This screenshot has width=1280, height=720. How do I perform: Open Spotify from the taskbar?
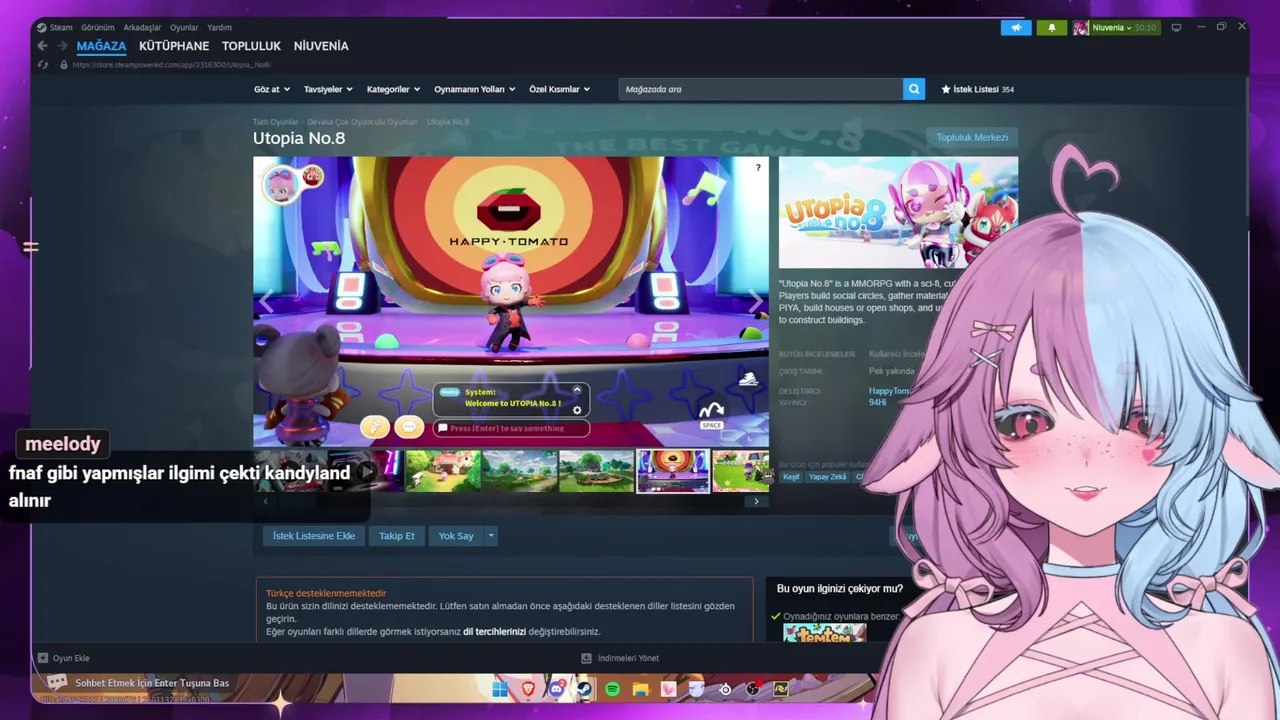coord(612,689)
